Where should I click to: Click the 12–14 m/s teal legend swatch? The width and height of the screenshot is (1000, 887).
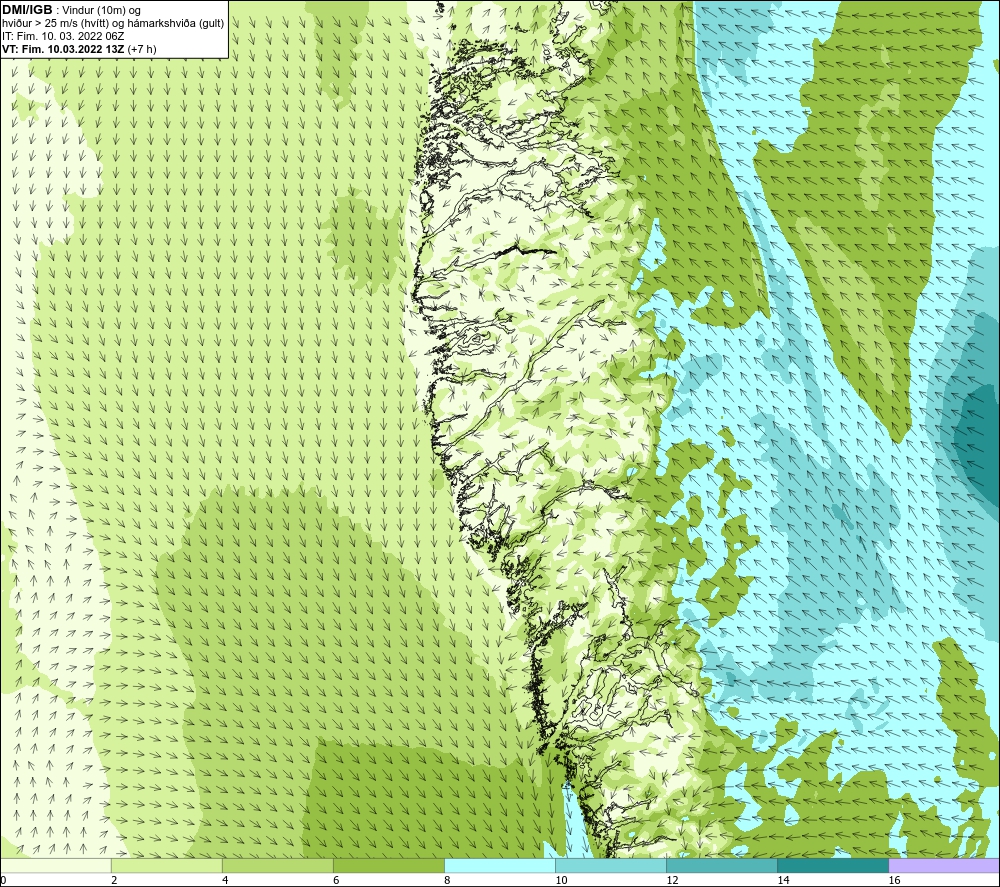tap(721, 865)
